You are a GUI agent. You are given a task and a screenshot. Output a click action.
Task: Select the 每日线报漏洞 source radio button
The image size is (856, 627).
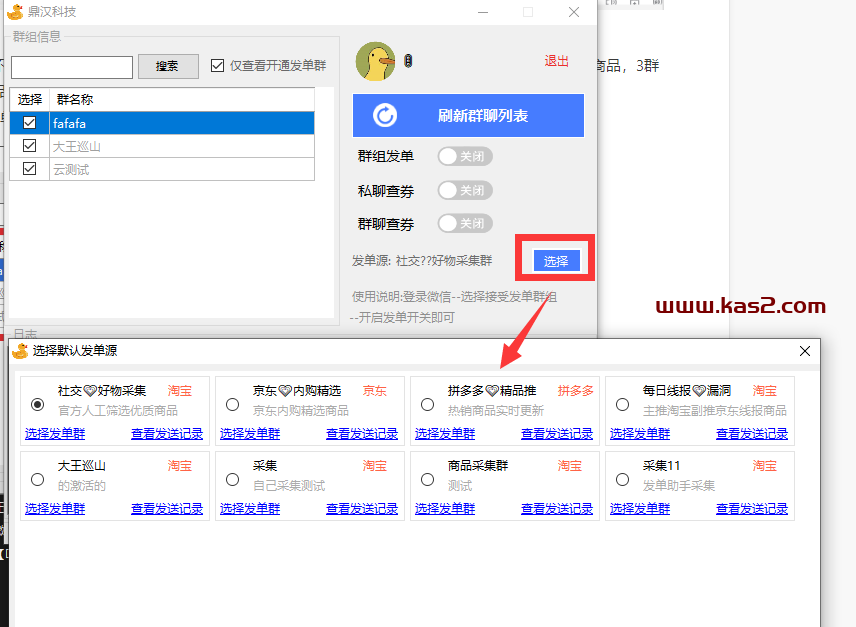tap(622, 404)
